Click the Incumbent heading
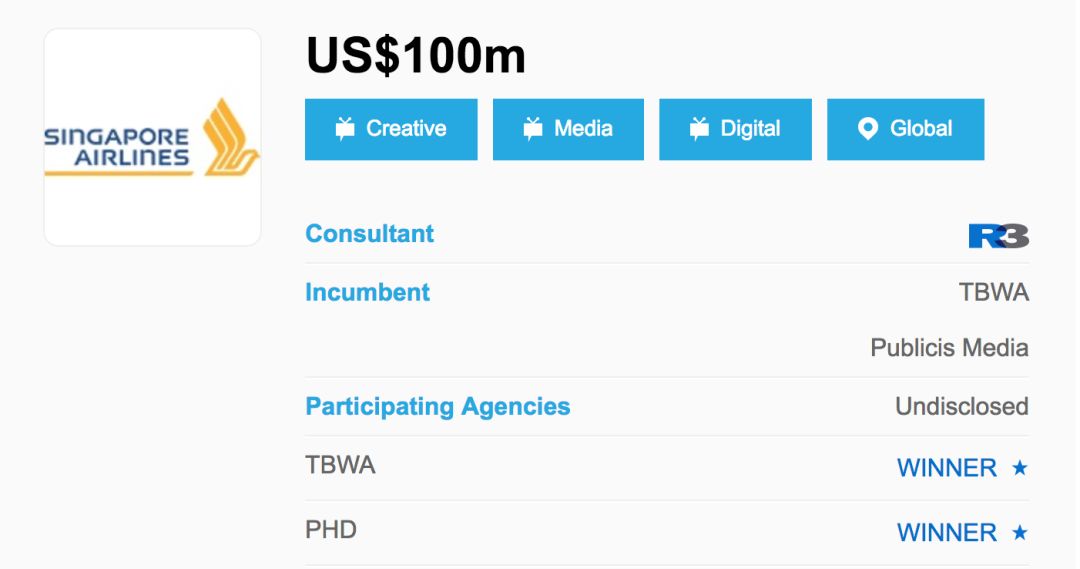 click(367, 292)
